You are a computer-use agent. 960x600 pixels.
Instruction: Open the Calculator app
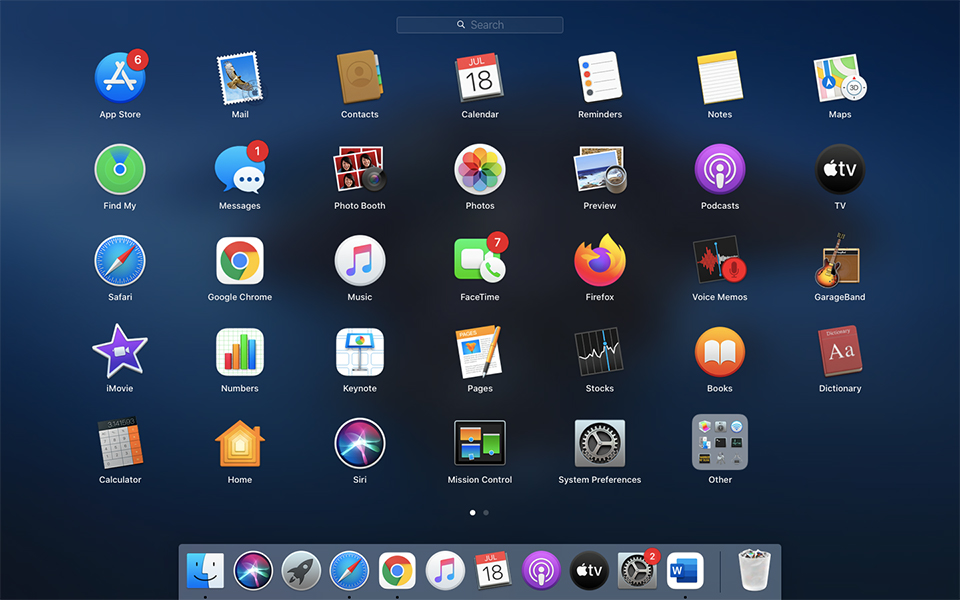[120, 443]
